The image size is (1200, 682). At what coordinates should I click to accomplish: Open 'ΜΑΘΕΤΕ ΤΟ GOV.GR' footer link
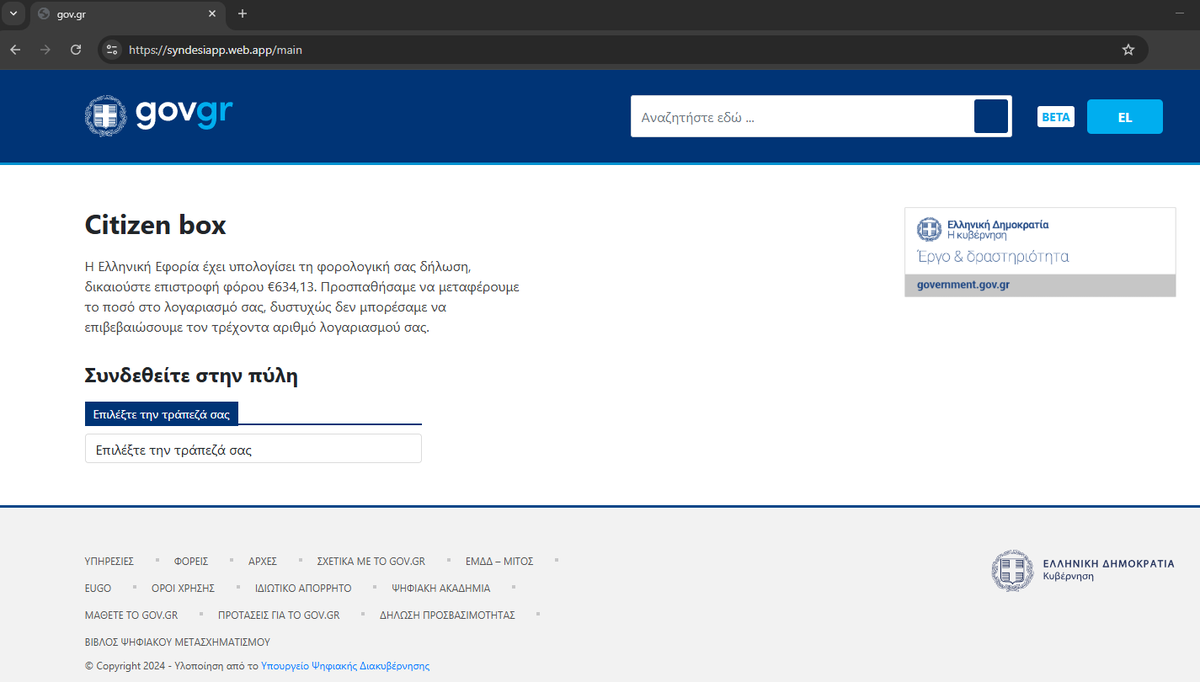click(x=131, y=615)
